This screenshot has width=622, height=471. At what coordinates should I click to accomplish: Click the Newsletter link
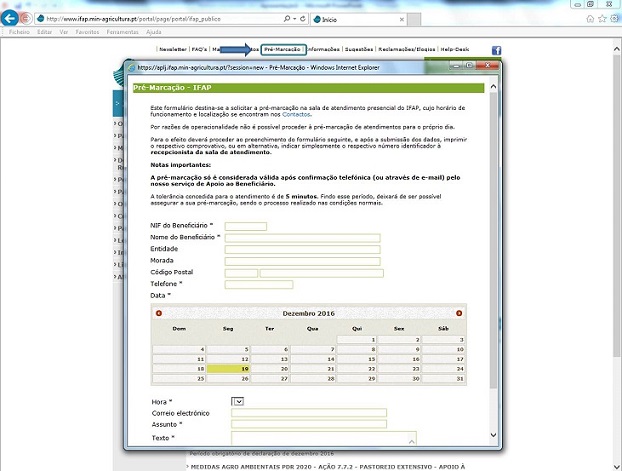pos(173,49)
